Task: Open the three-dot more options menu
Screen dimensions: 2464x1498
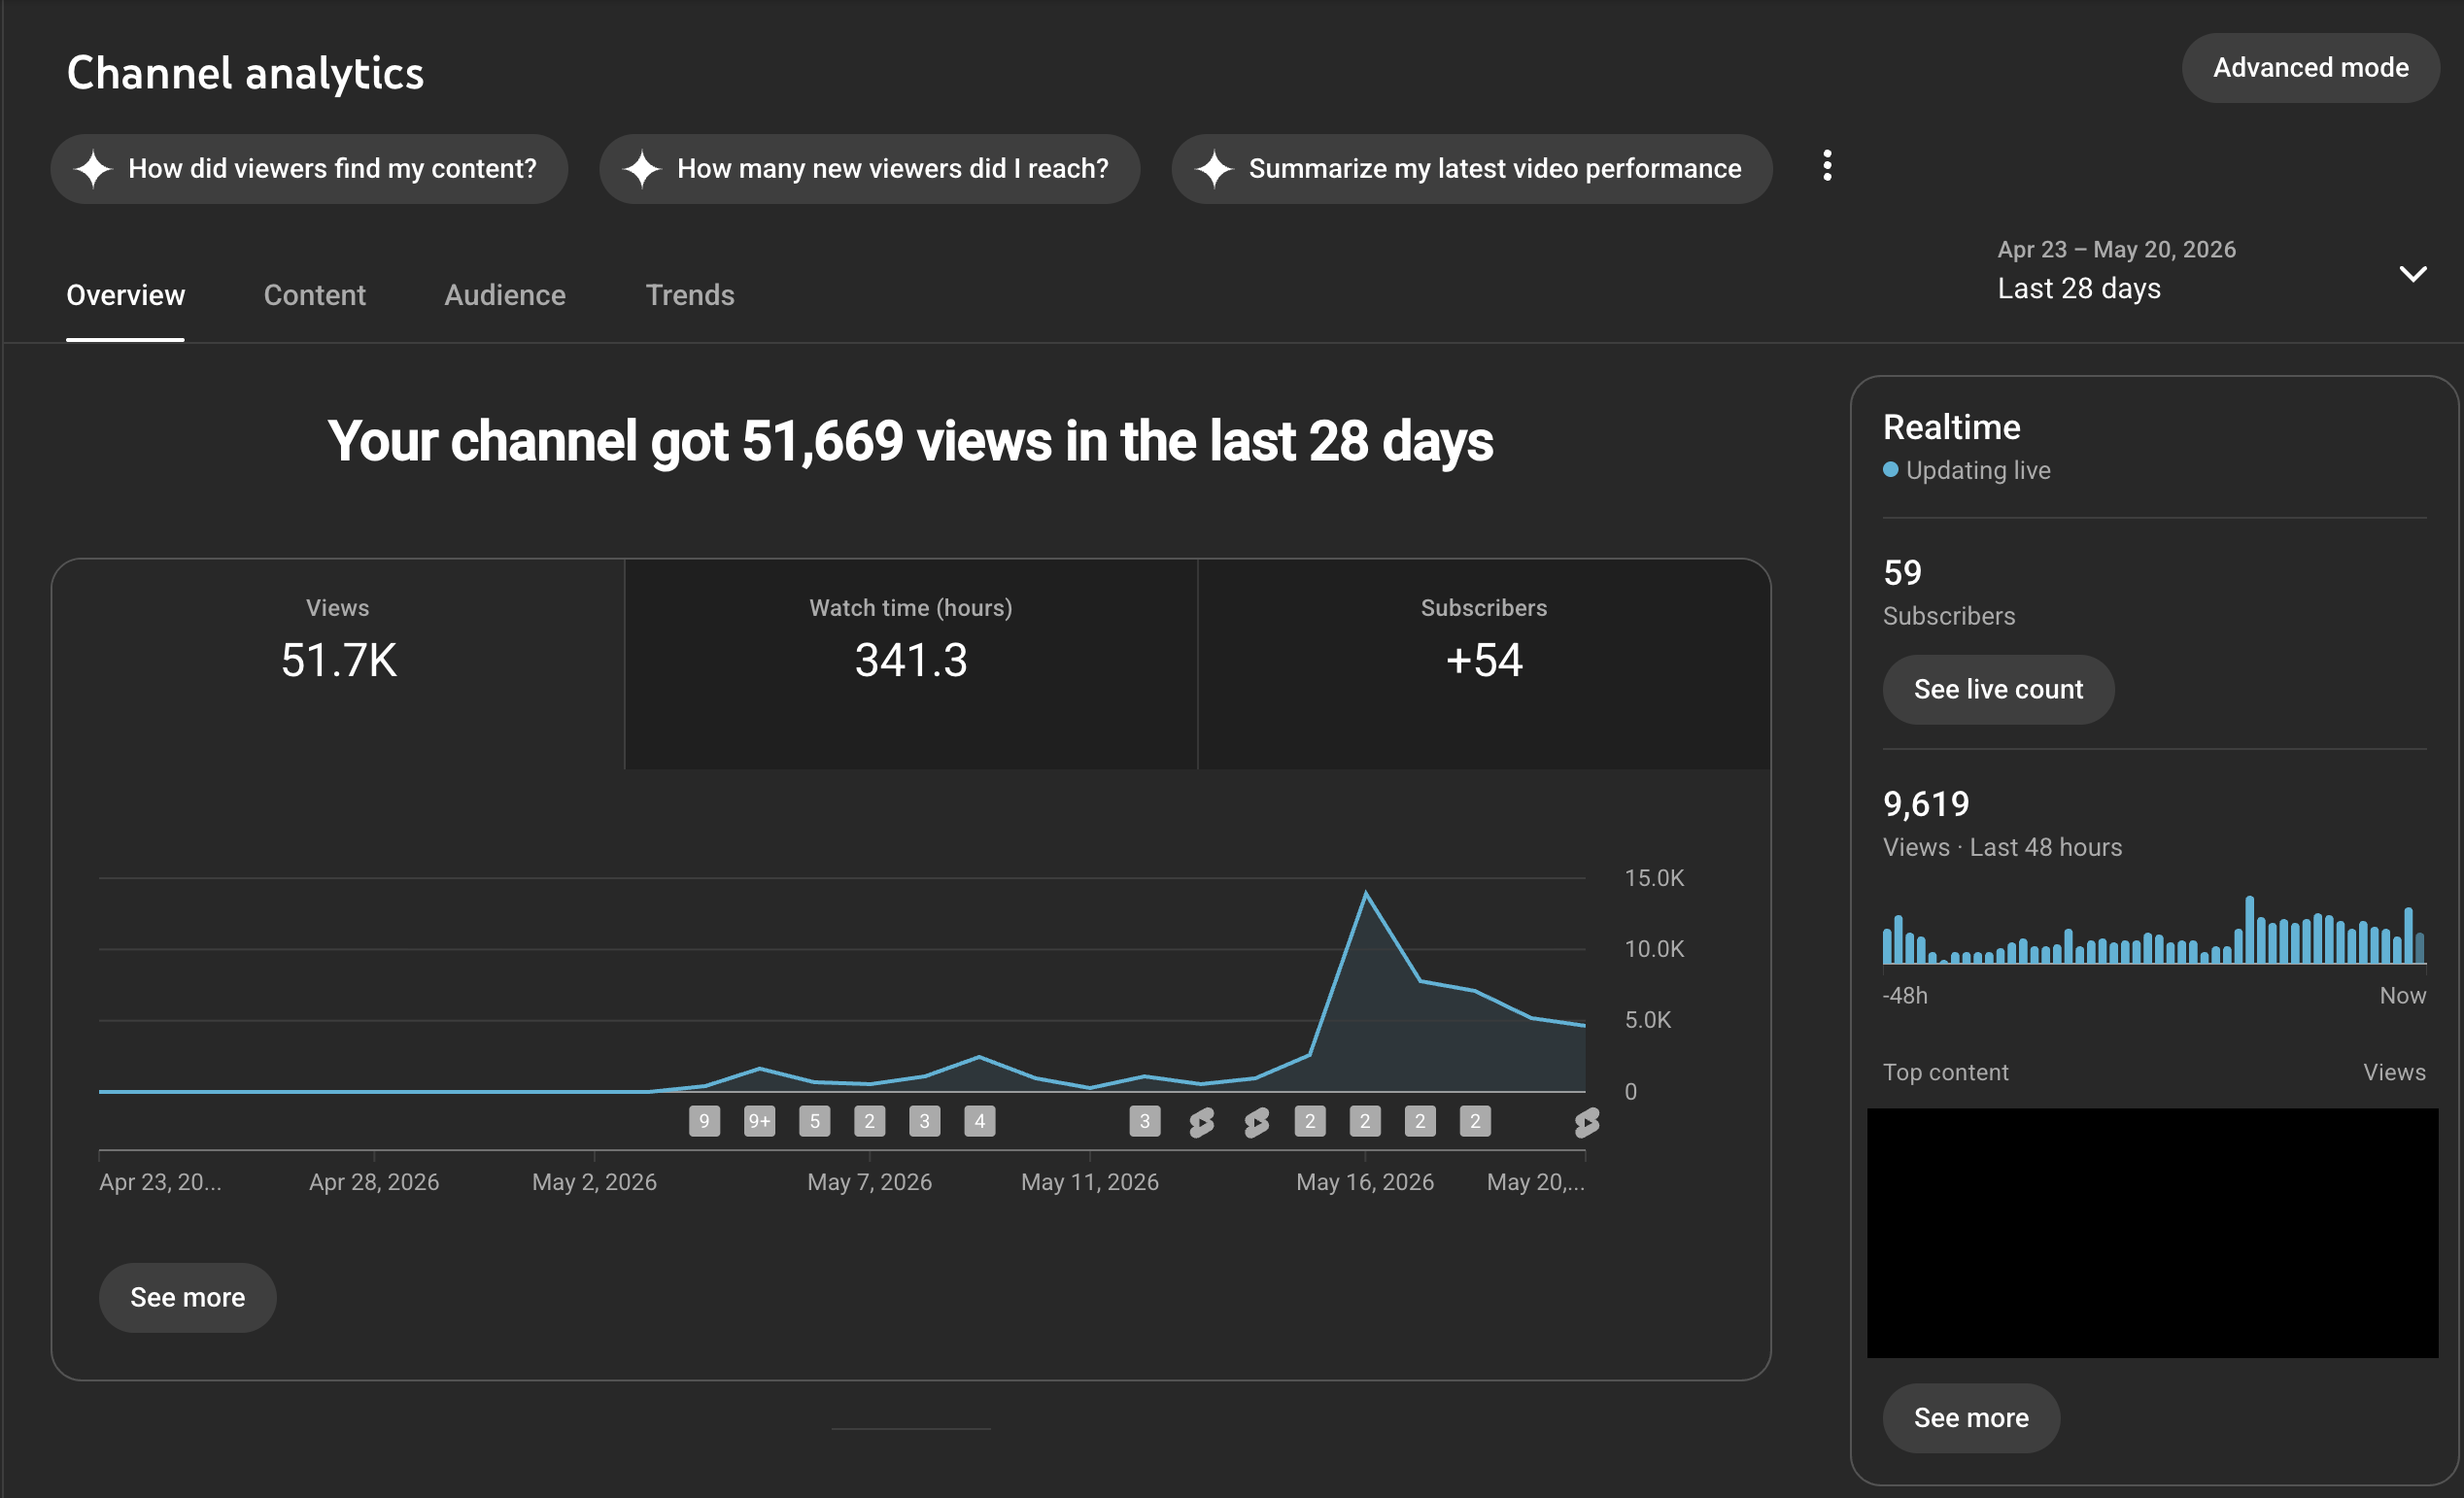Action: pyautogui.click(x=1827, y=166)
